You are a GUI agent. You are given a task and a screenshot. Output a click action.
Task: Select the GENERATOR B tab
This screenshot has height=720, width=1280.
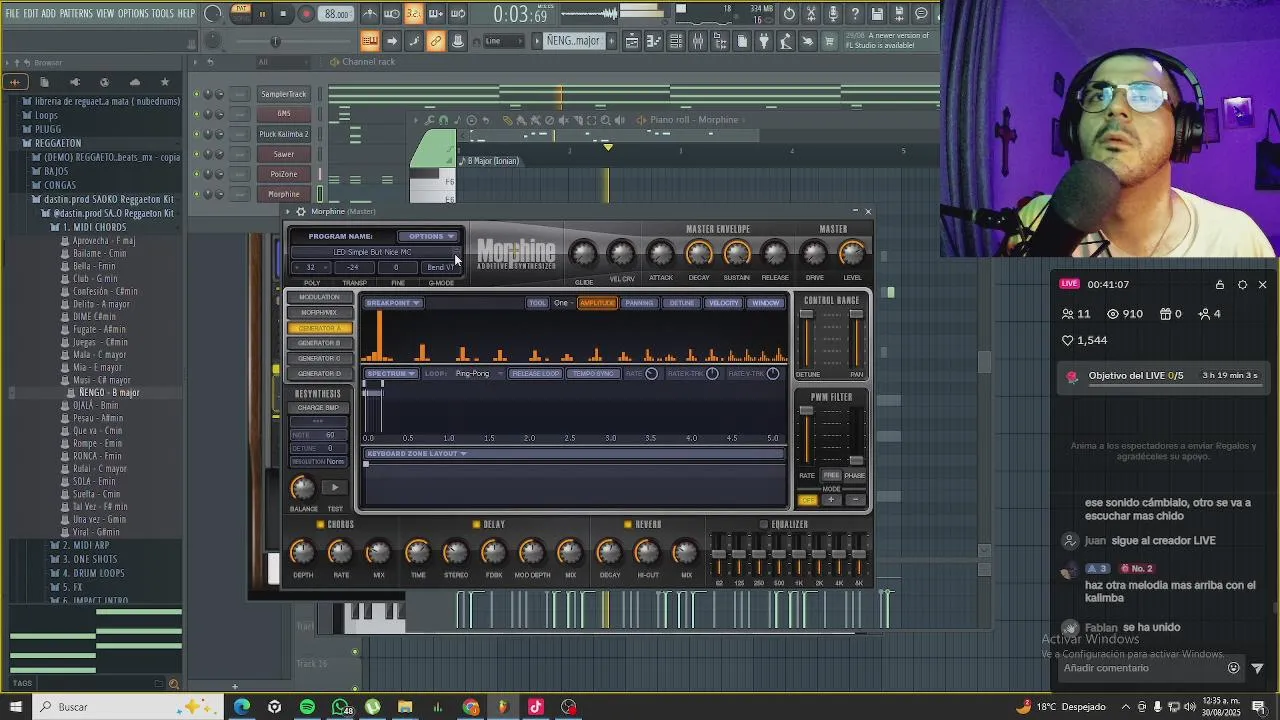(319, 343)
